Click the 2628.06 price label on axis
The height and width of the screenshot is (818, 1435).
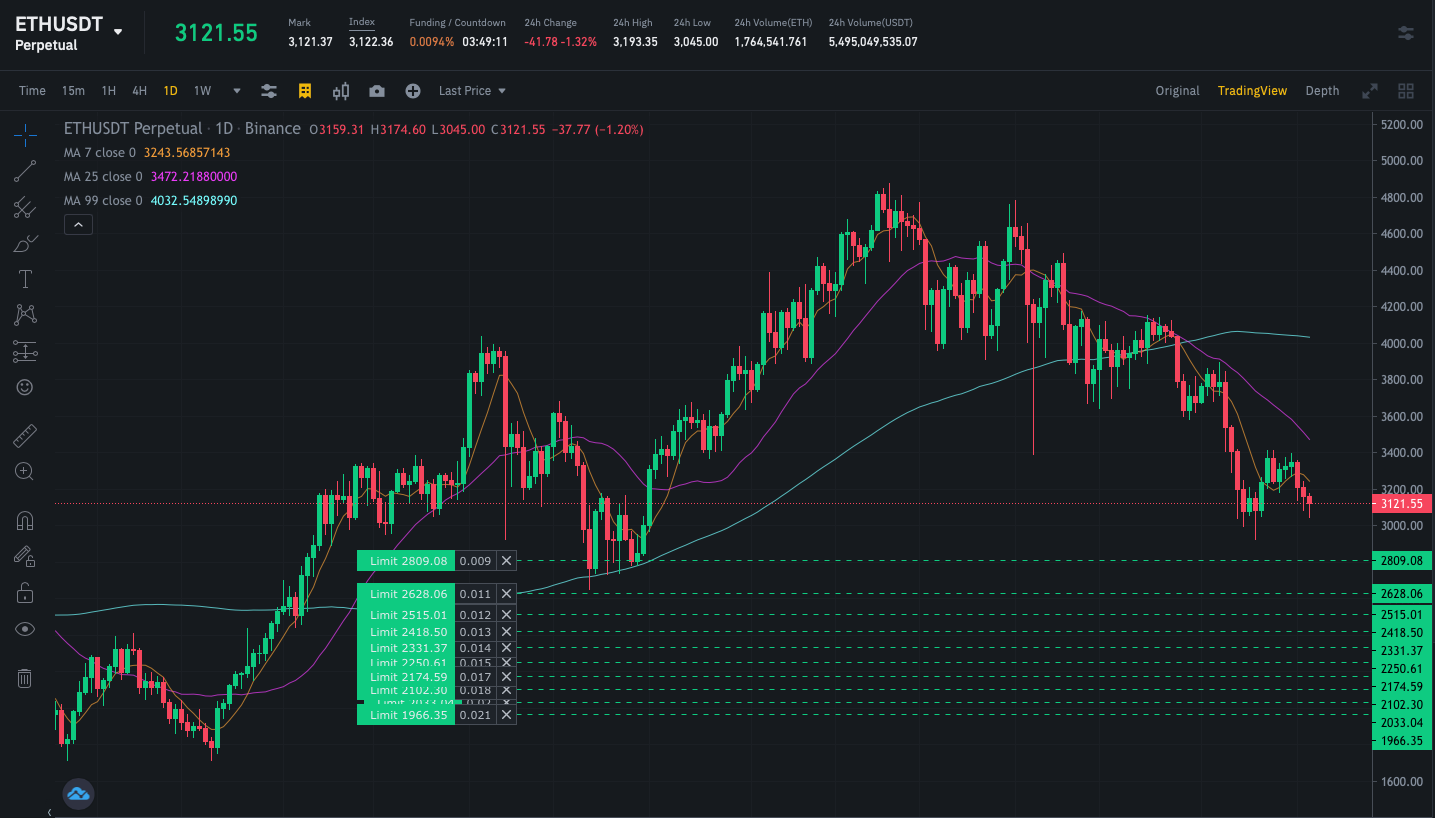tap(1401, 594)
